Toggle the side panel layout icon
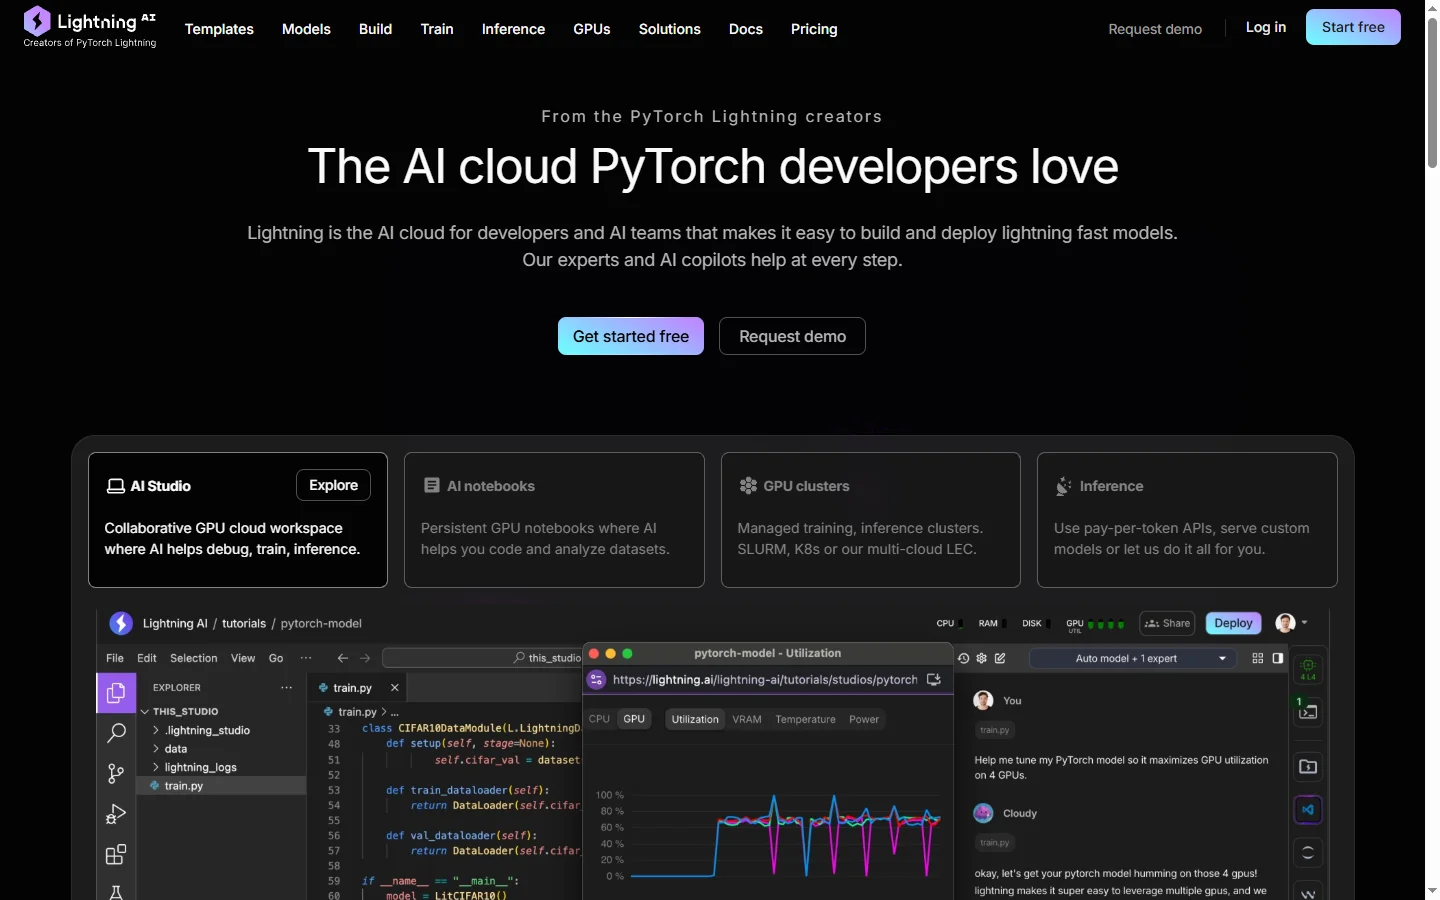 click(1278, 658)
